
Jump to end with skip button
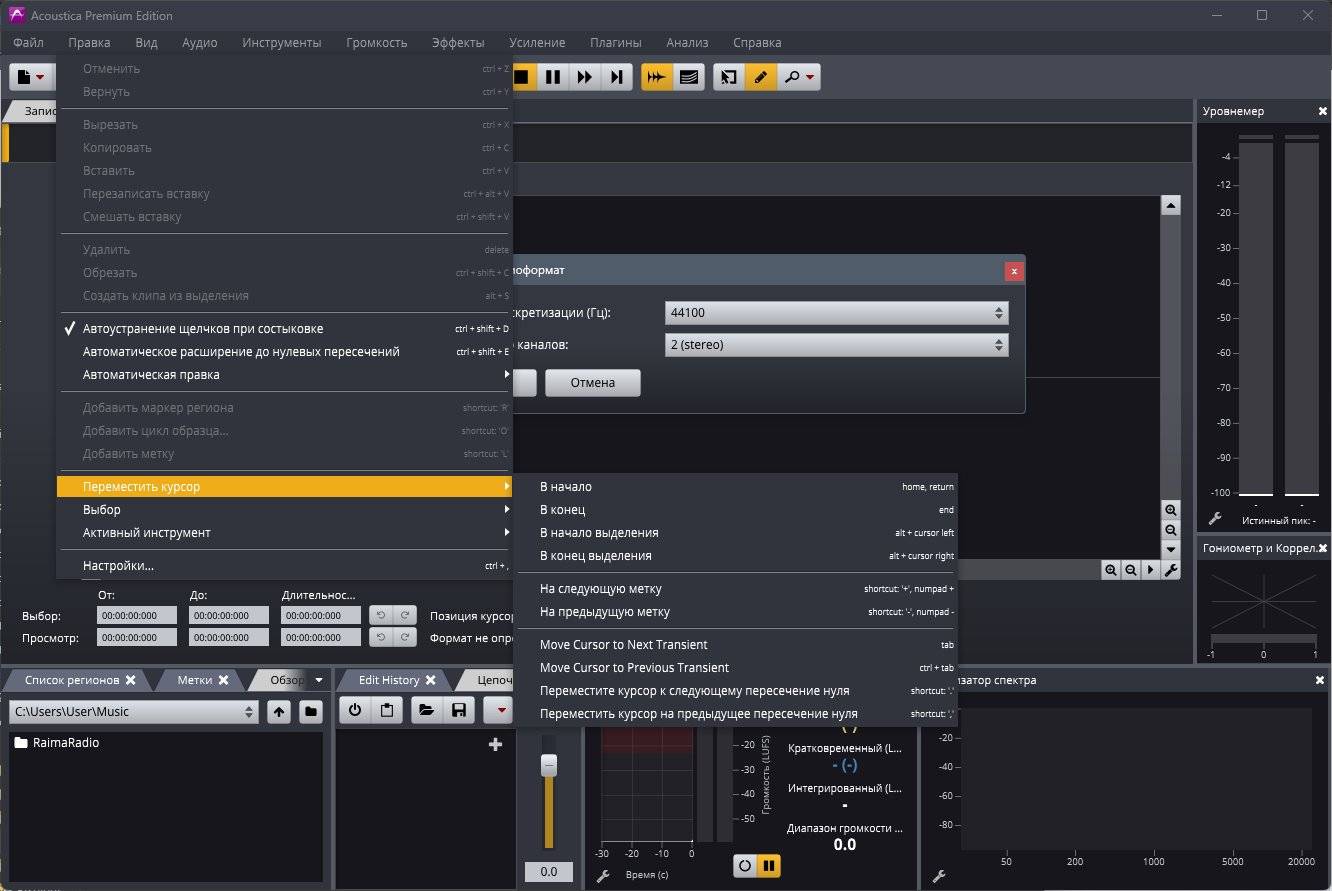(617, 77)
